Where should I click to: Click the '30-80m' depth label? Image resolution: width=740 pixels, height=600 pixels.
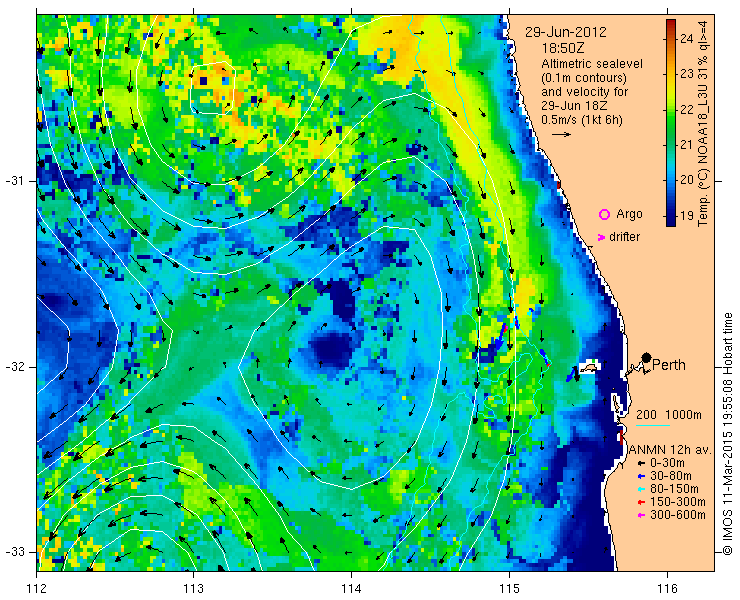click(x=671, y=476)
